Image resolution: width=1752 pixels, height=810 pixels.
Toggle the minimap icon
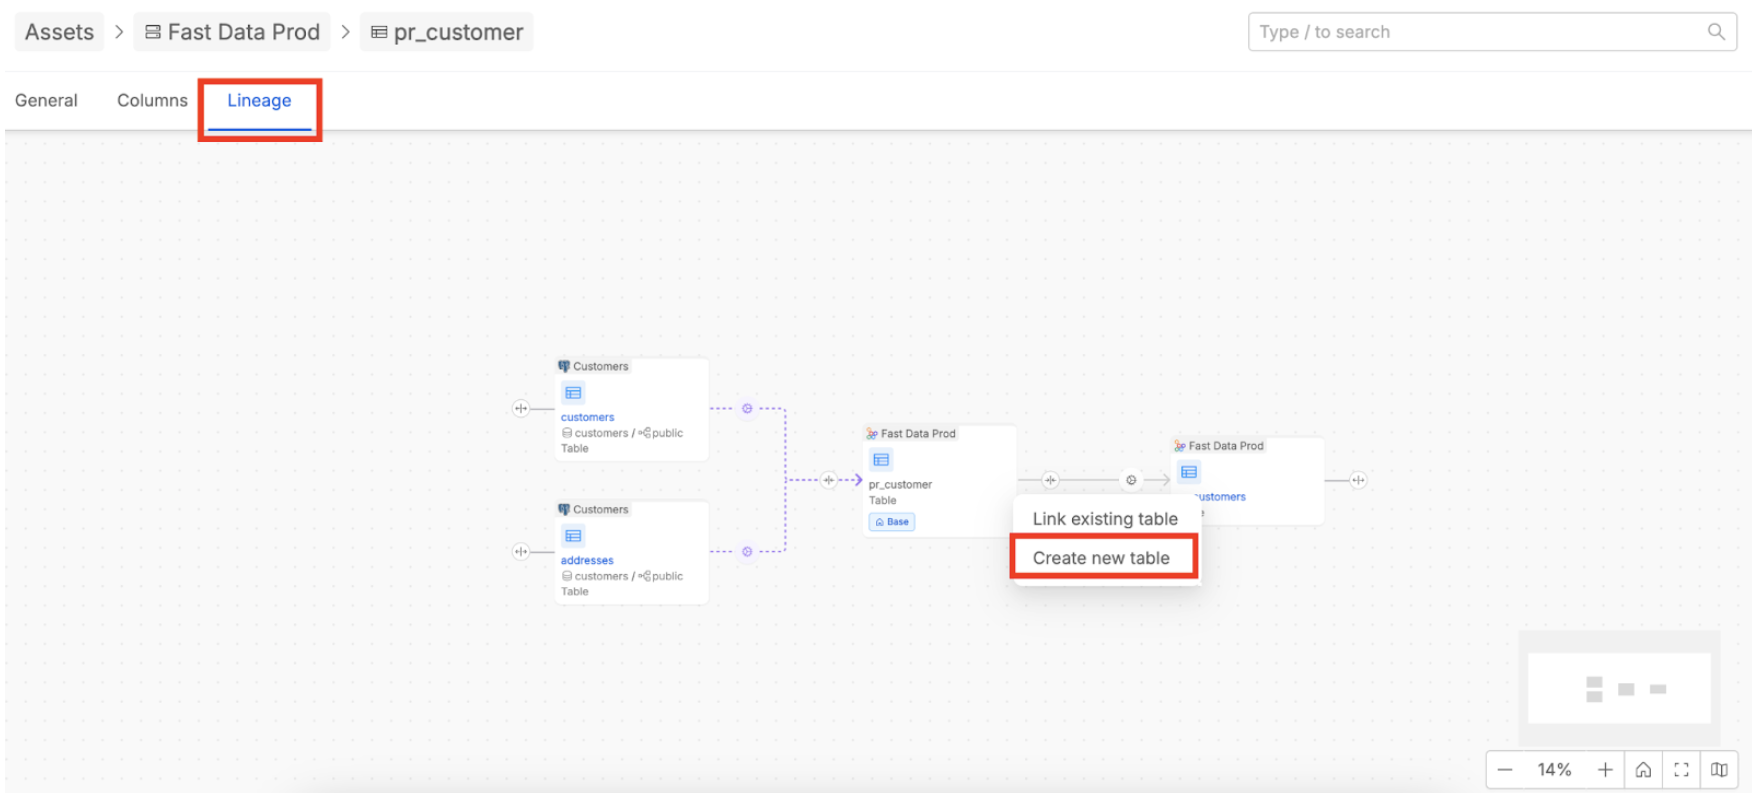(1719, 770)
